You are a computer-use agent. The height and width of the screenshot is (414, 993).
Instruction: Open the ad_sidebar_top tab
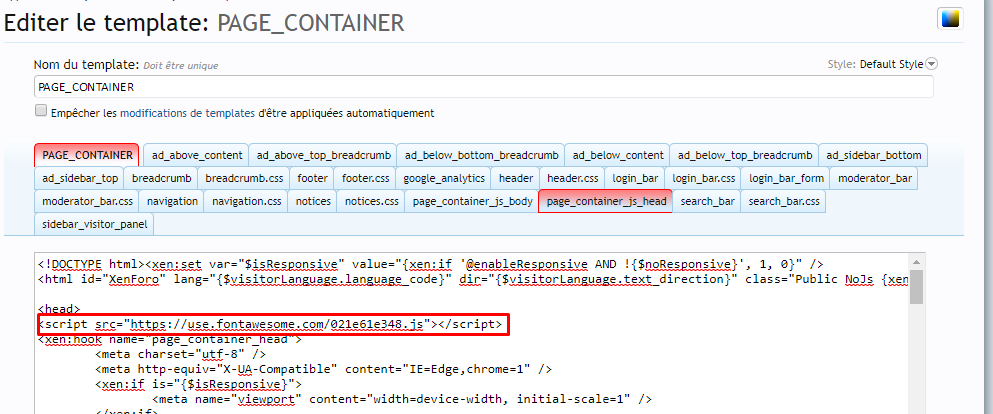pos(79,179)
